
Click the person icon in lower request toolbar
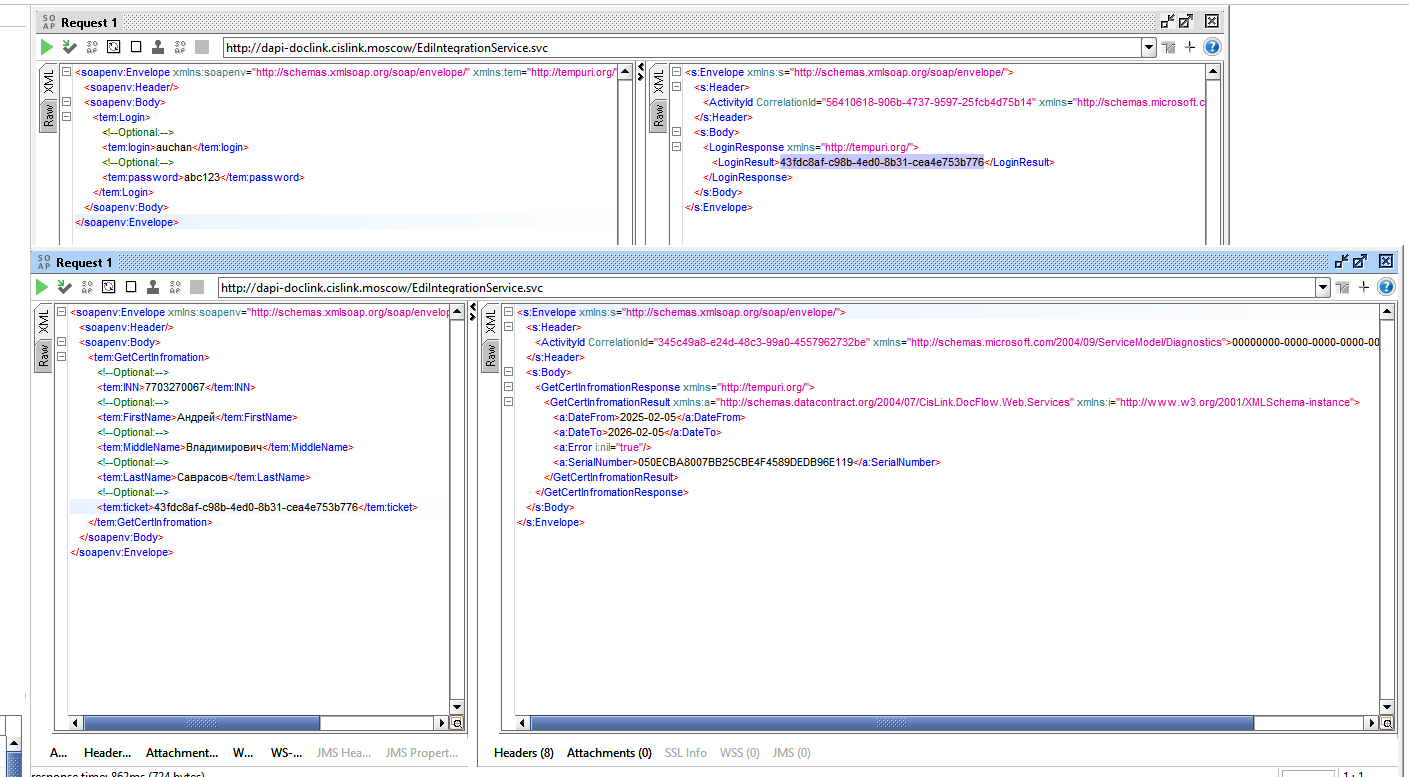[153, 287]
